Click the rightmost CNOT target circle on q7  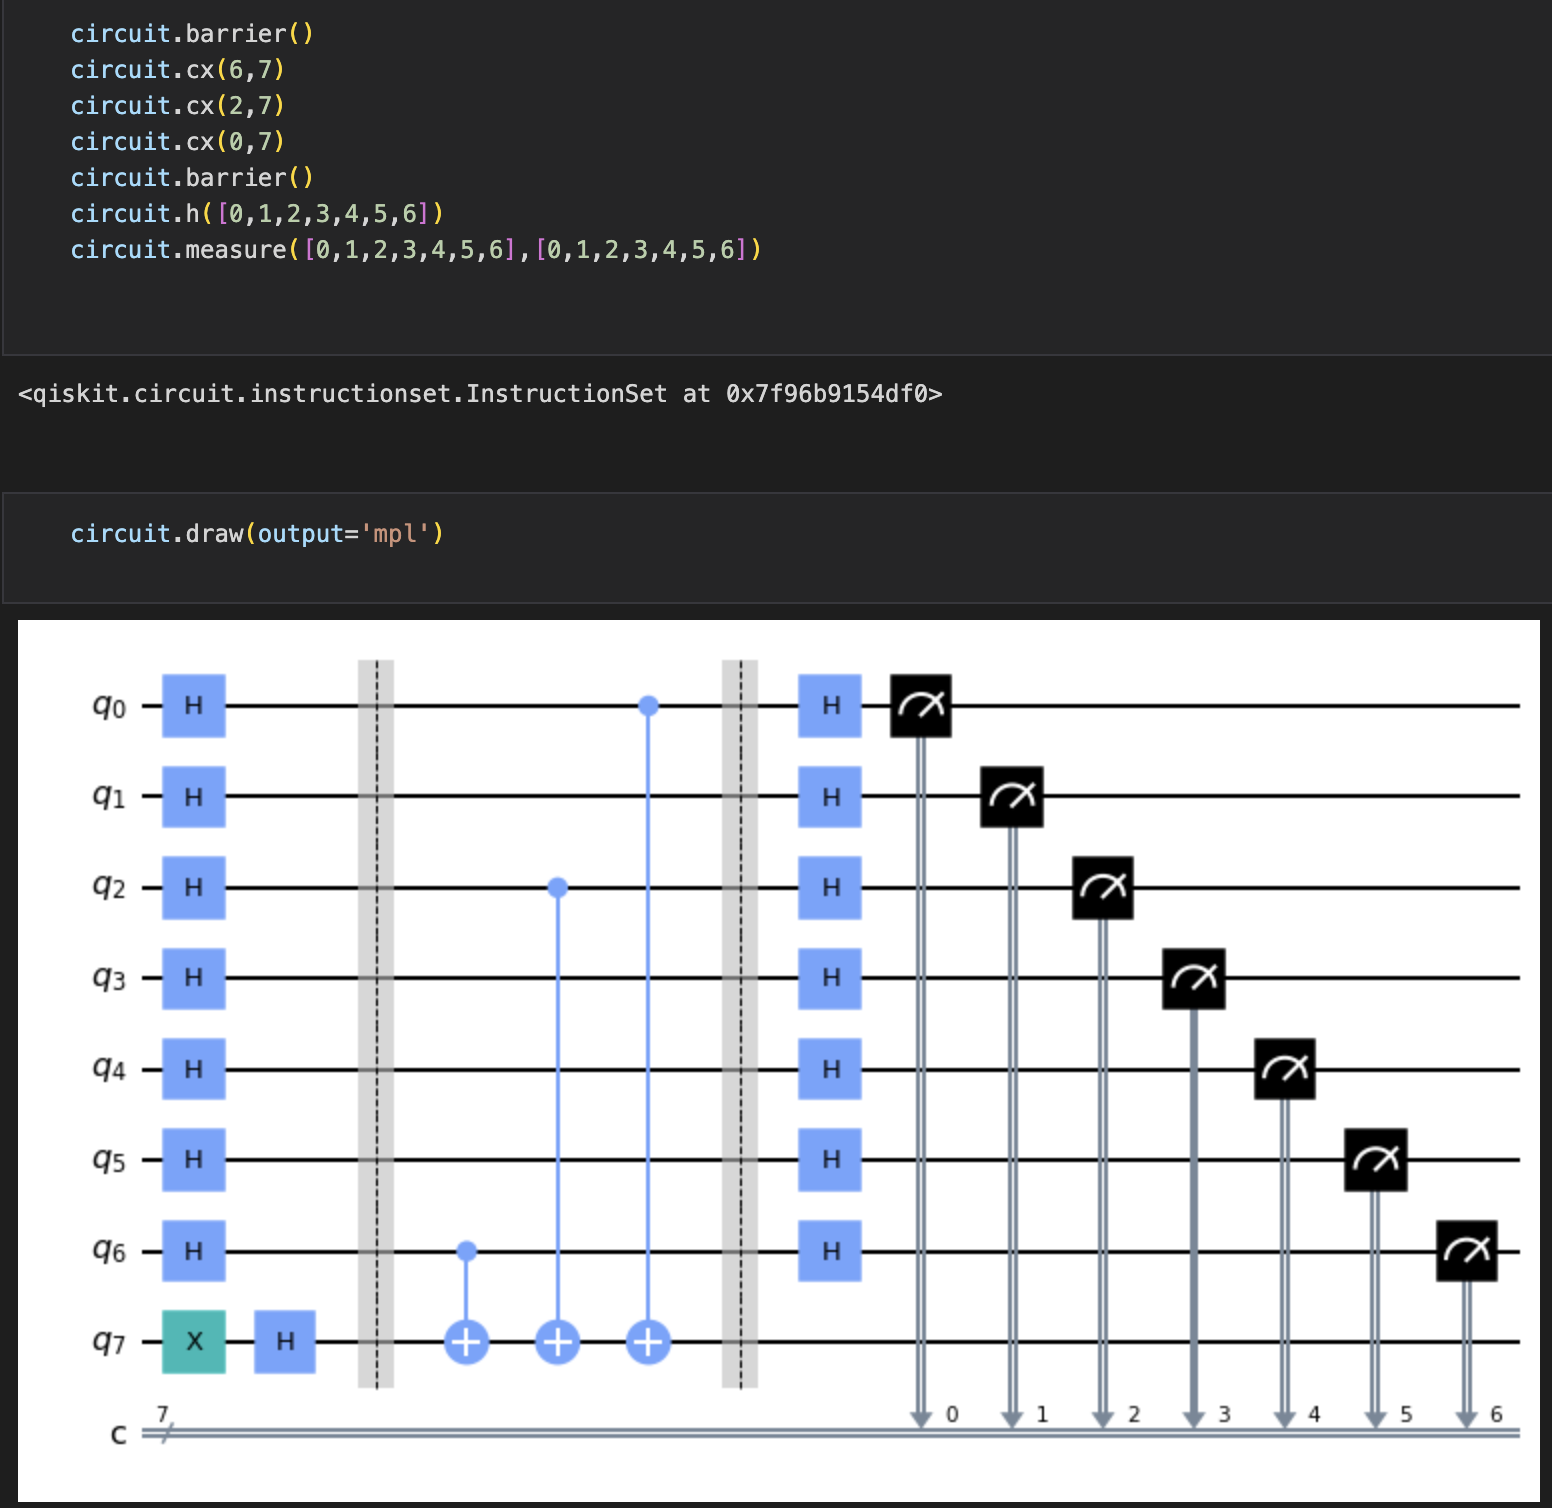click(648, 1341)
